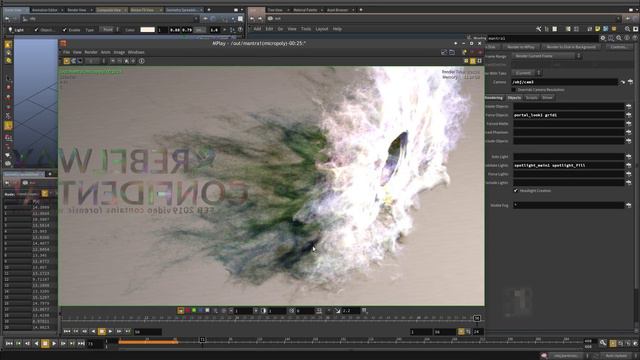Screen dimensions: 640x360
Task: Open the Help menu in network editor
Action: (337, 29)
